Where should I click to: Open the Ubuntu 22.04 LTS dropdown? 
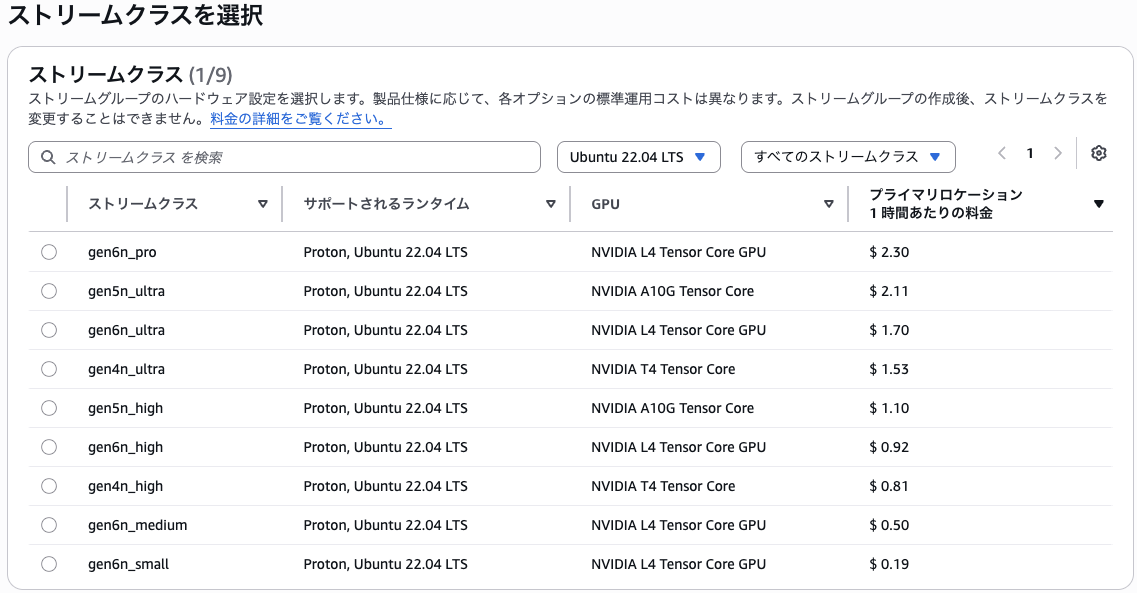tap(638, 157)
